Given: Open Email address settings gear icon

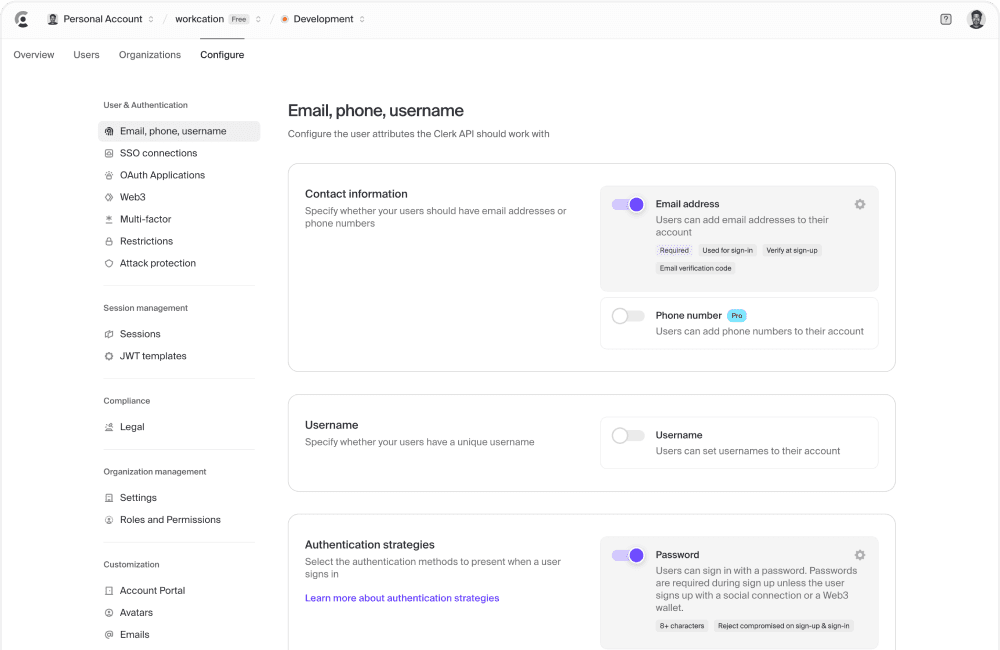Looking at the screenshot, I should coord(860,204).
